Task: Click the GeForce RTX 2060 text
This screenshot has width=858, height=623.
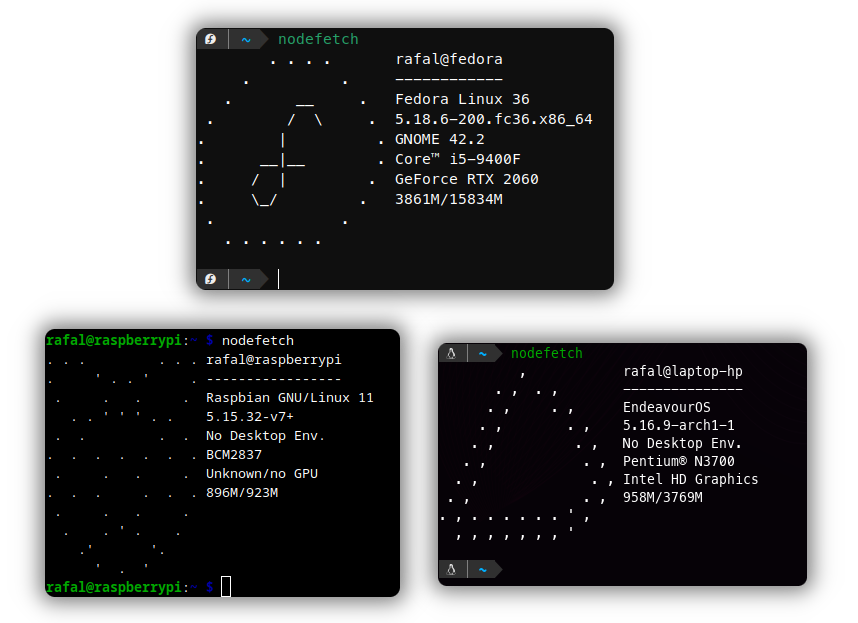Action: [x=467, y=179]
